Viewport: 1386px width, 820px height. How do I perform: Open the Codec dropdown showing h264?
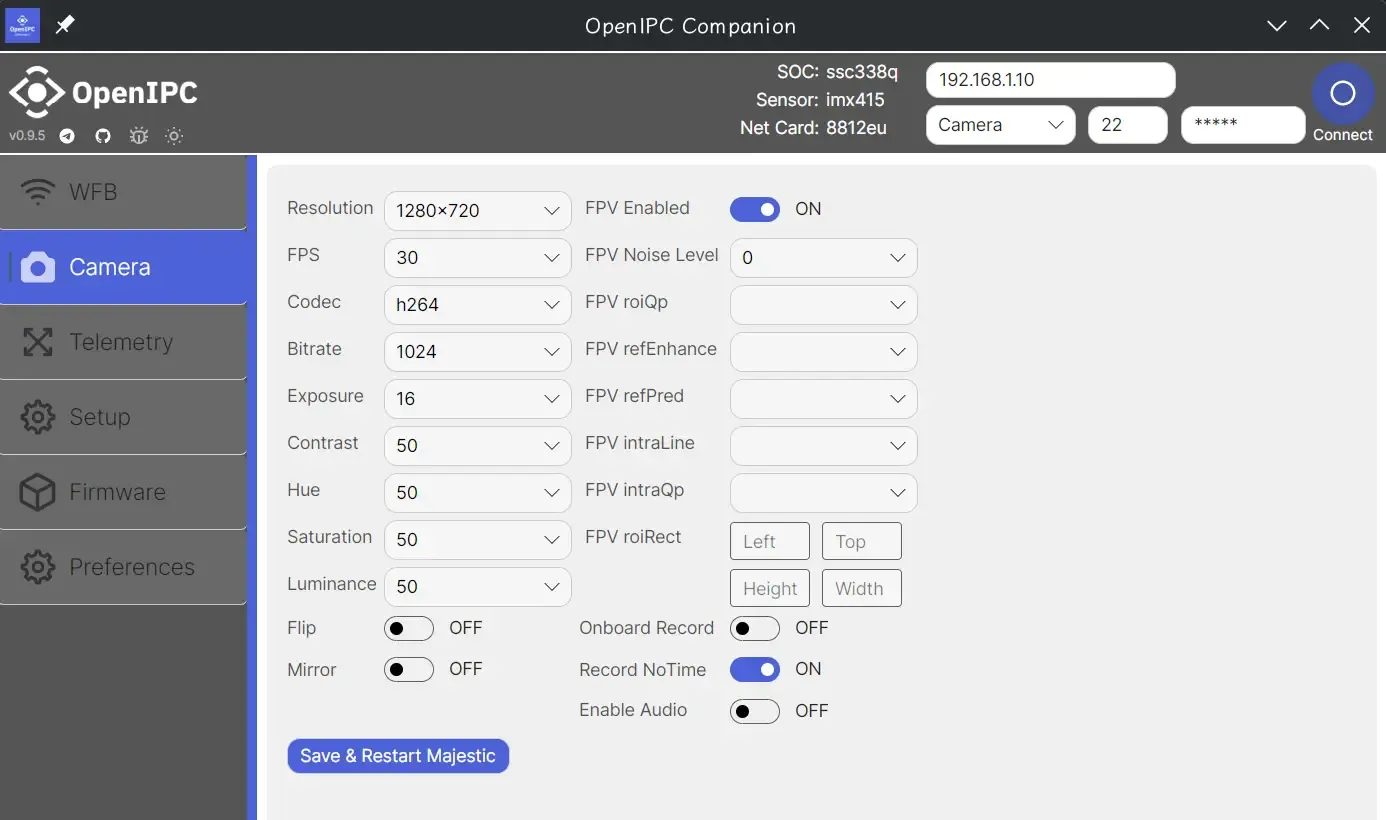tap(478, 304)
